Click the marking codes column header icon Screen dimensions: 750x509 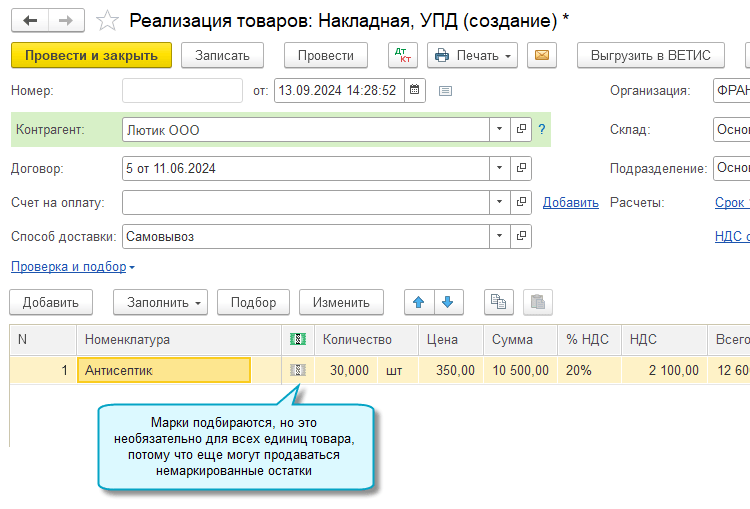(x=298, y=339)
